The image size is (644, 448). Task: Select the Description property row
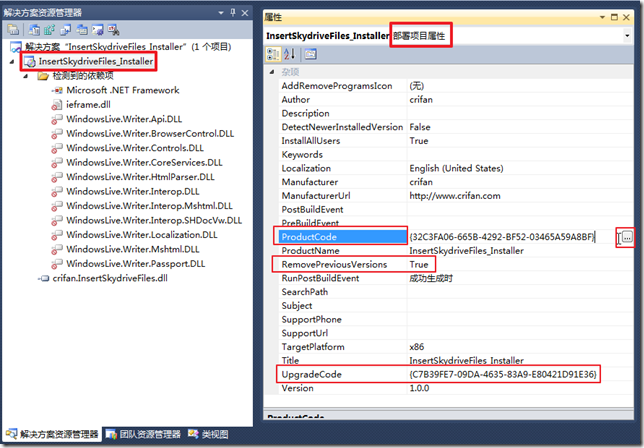click(x=456, y=113)
